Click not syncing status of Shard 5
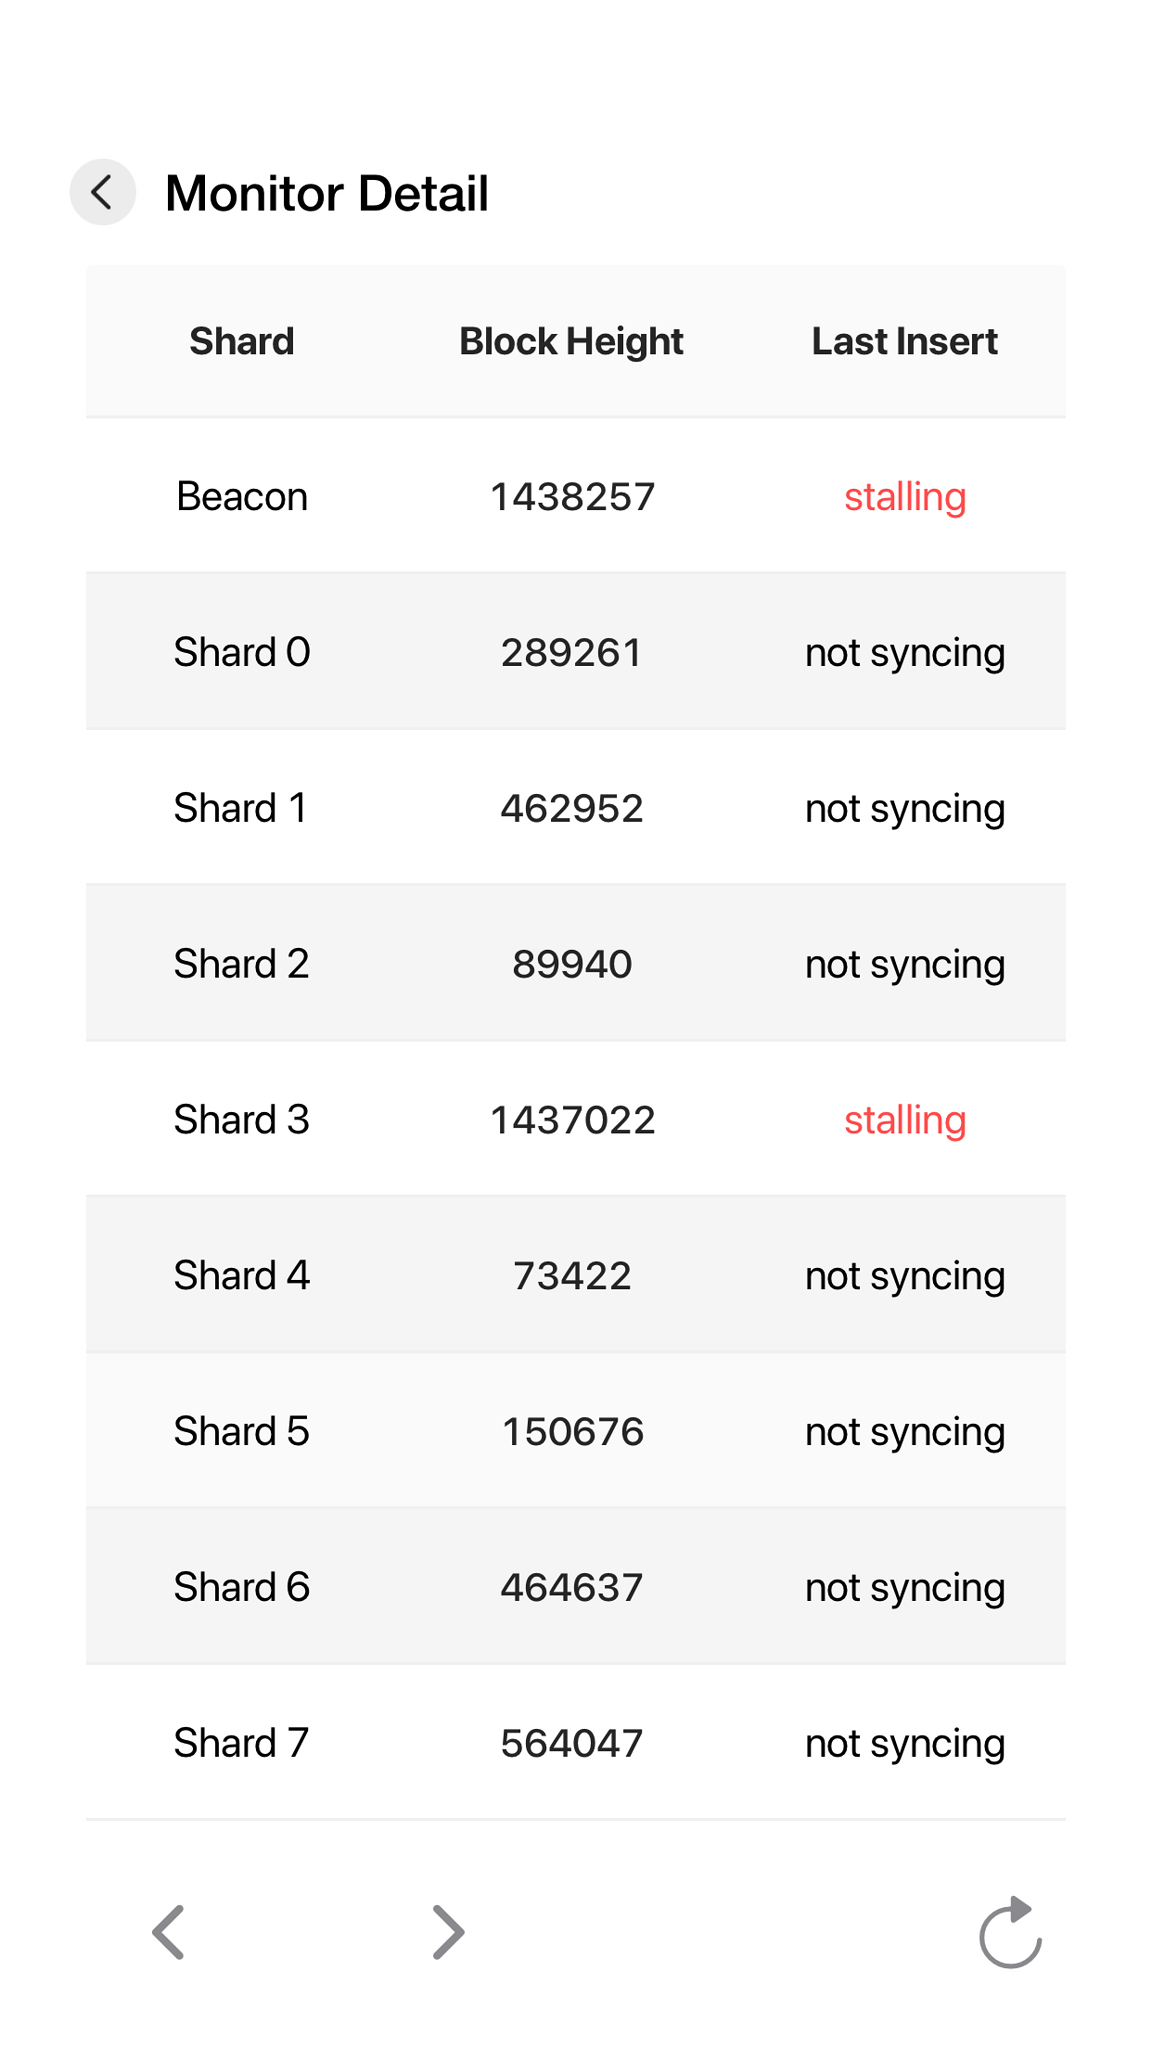 click(x=905, y=1433)
